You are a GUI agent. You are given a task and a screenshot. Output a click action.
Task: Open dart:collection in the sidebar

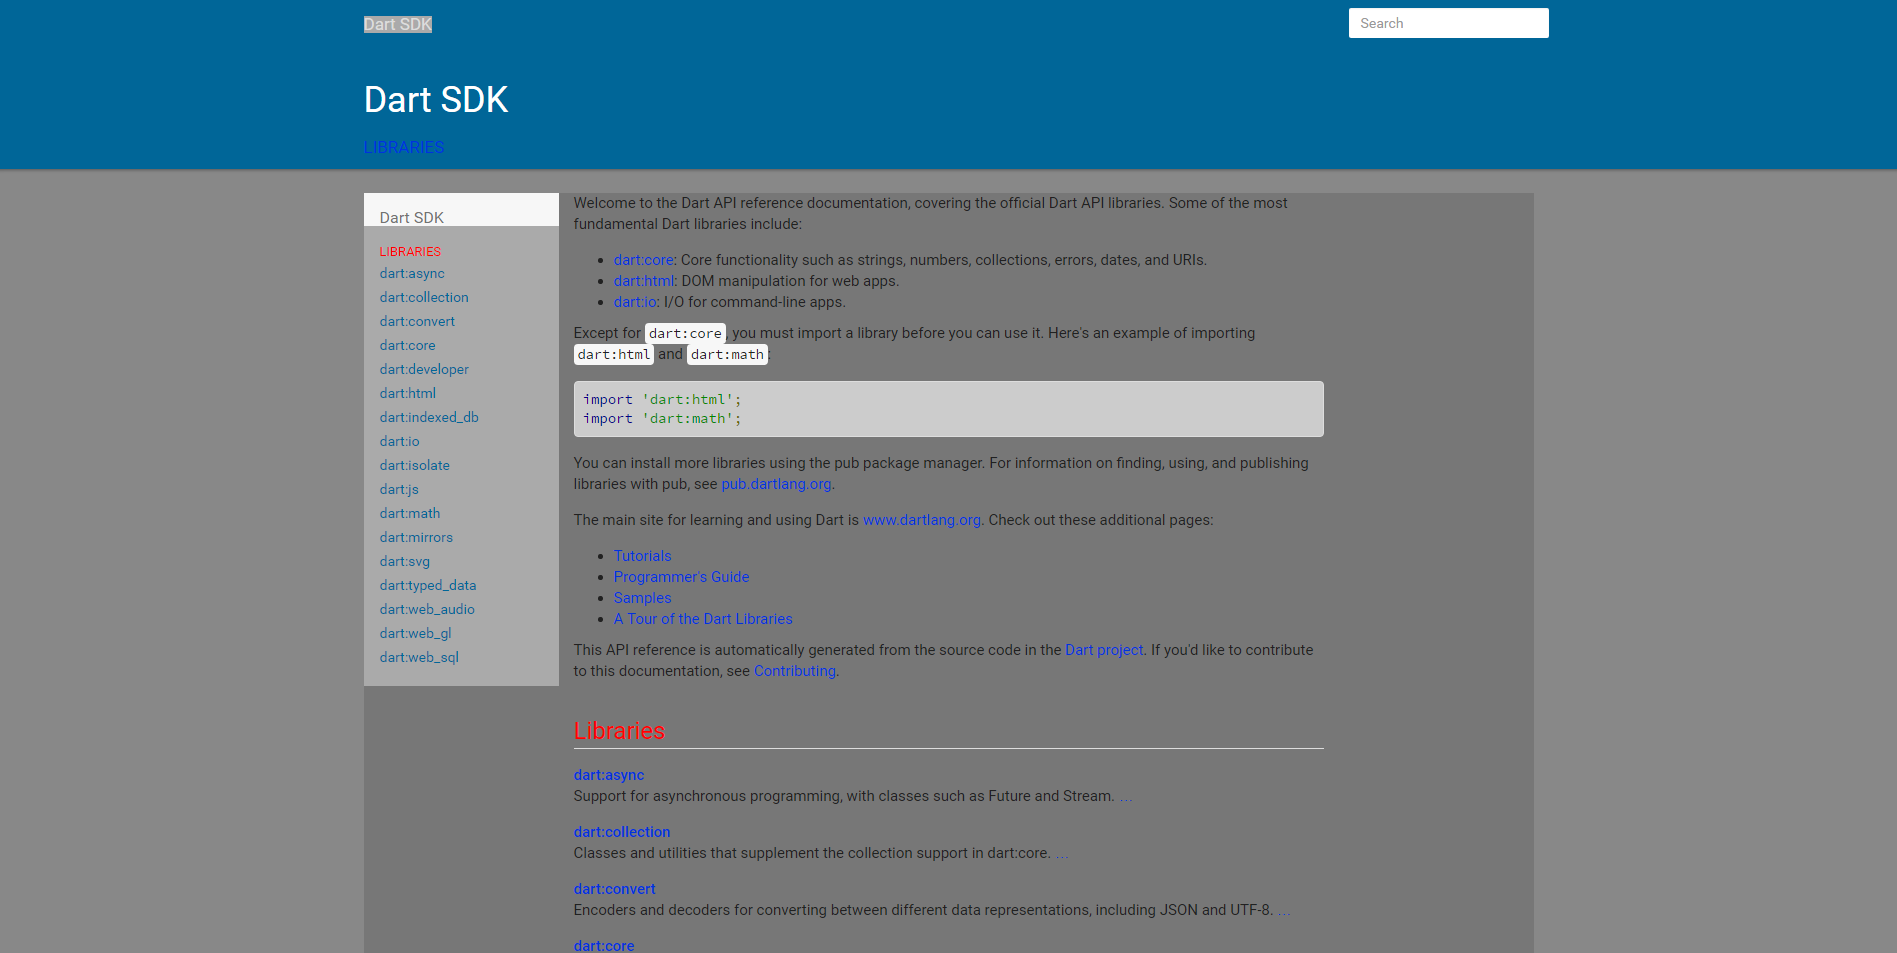(x=424, y=297)
